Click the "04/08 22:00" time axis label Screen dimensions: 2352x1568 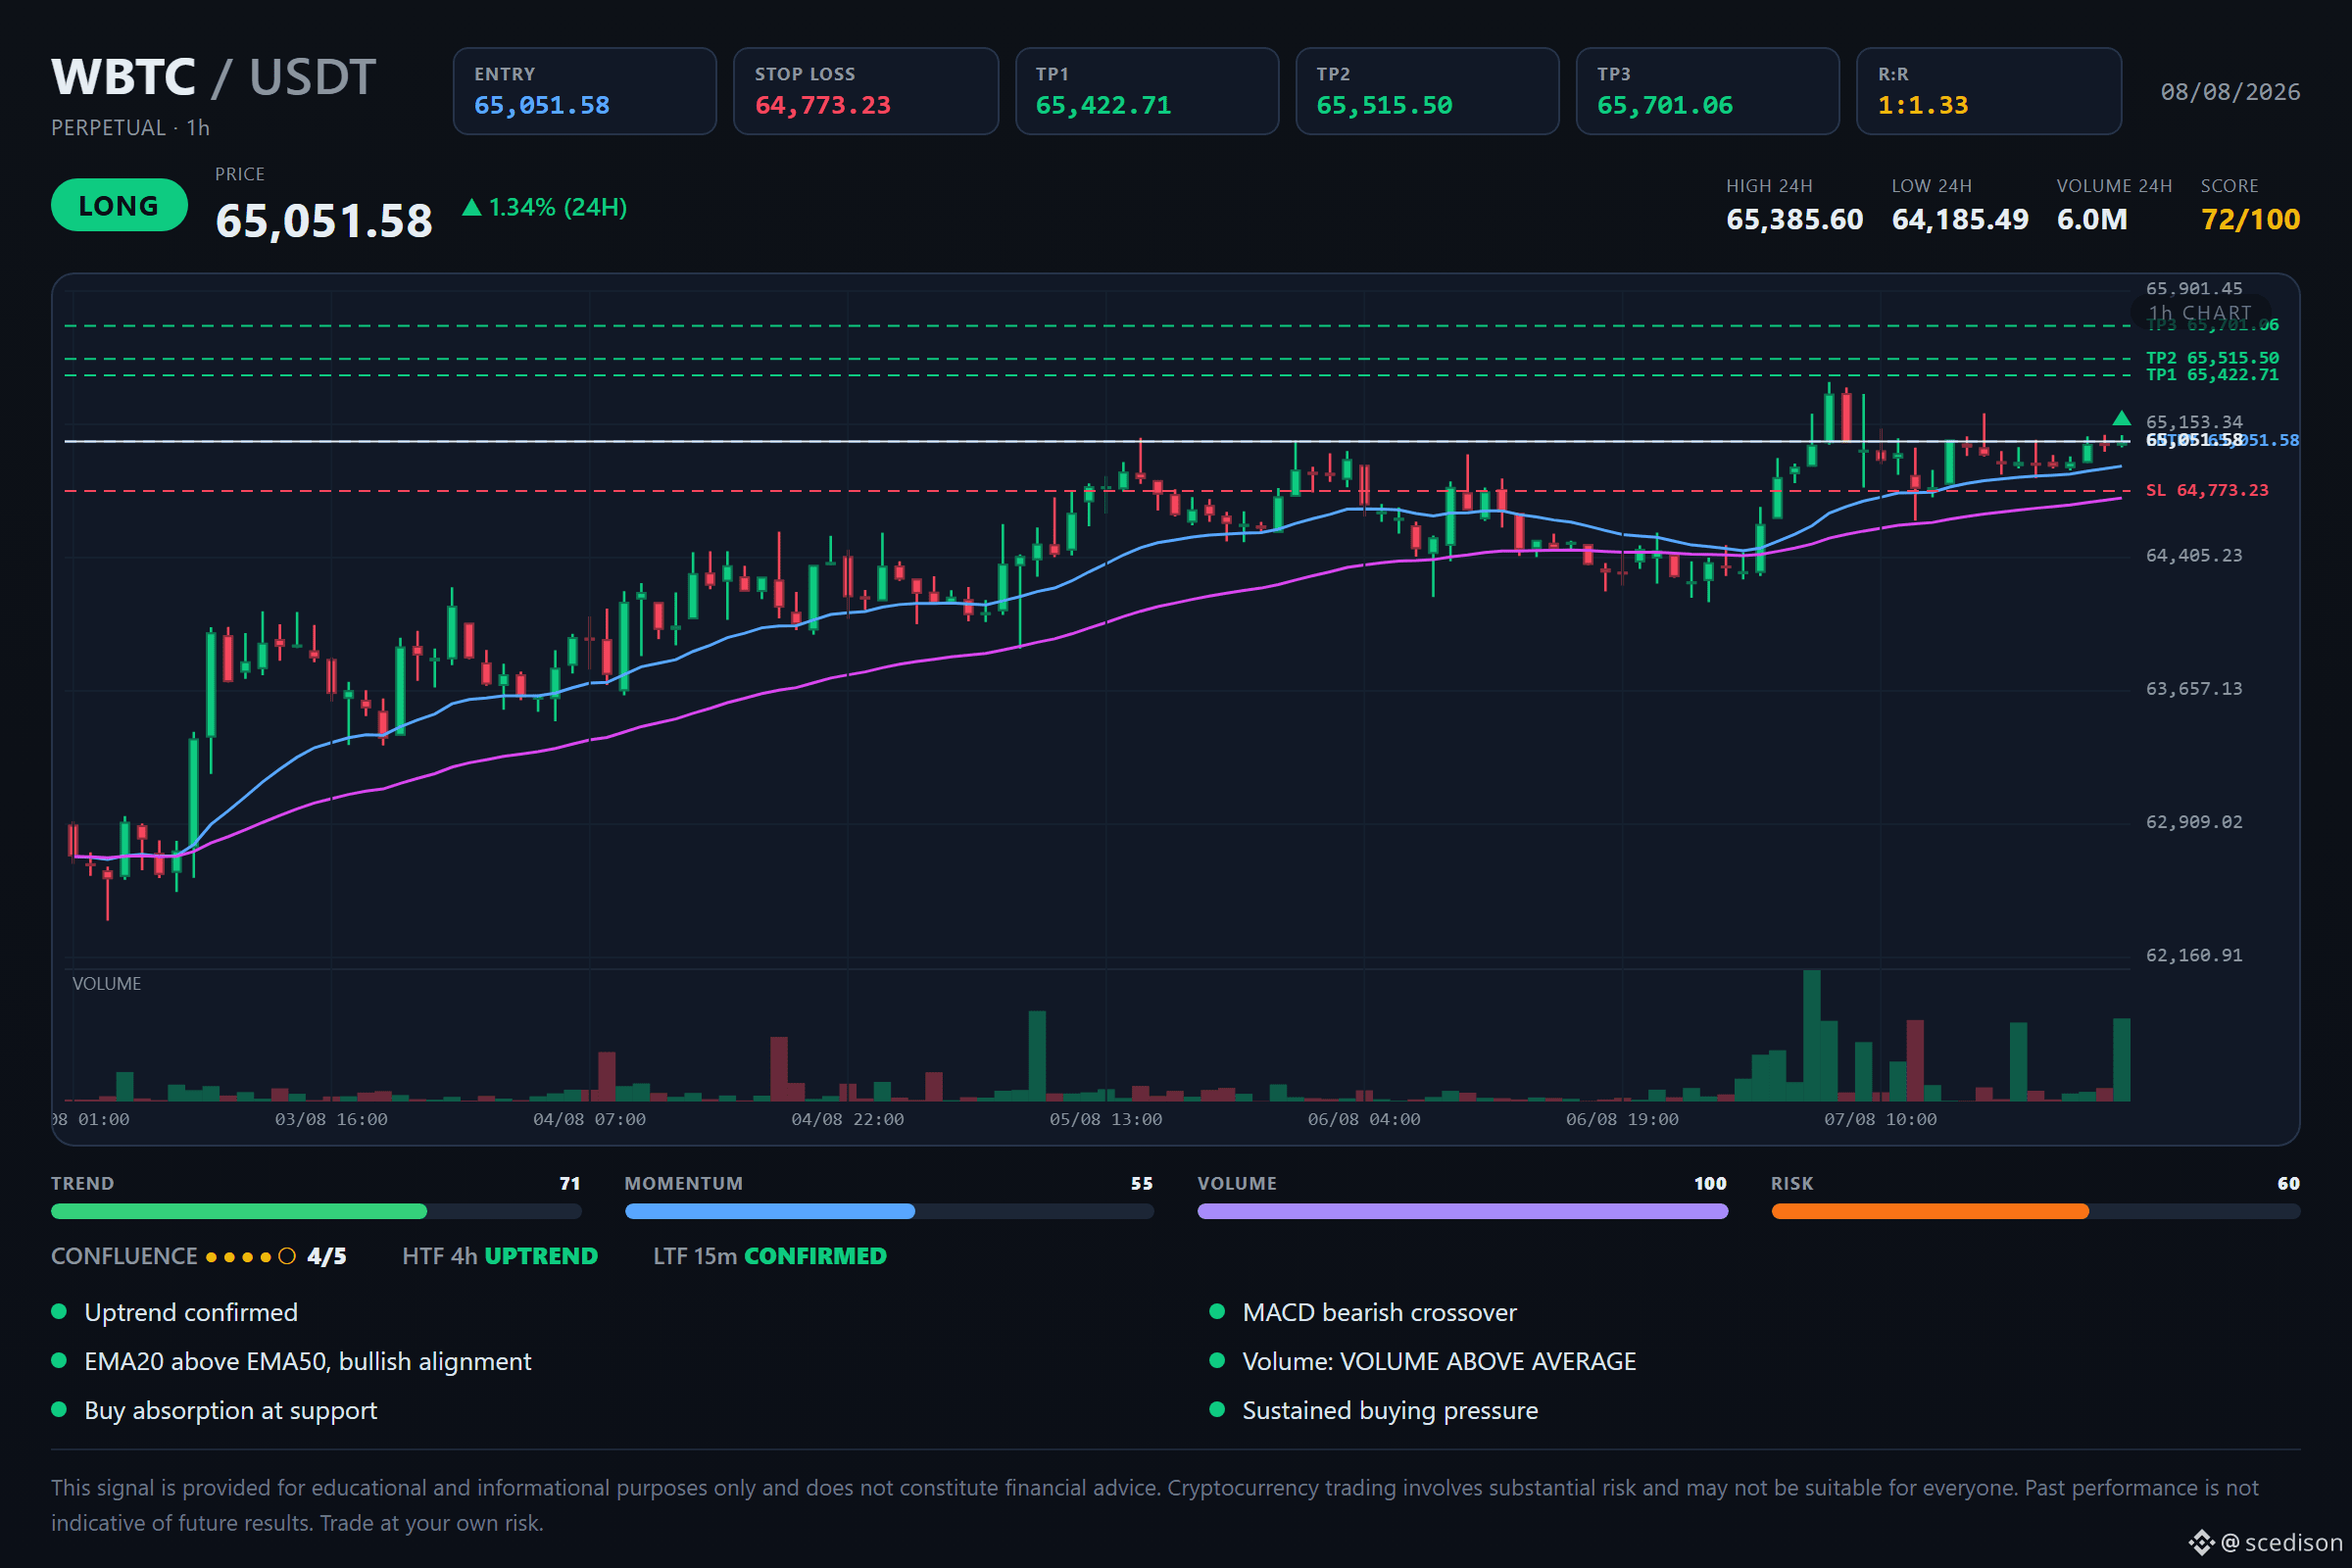(847, 1119)
